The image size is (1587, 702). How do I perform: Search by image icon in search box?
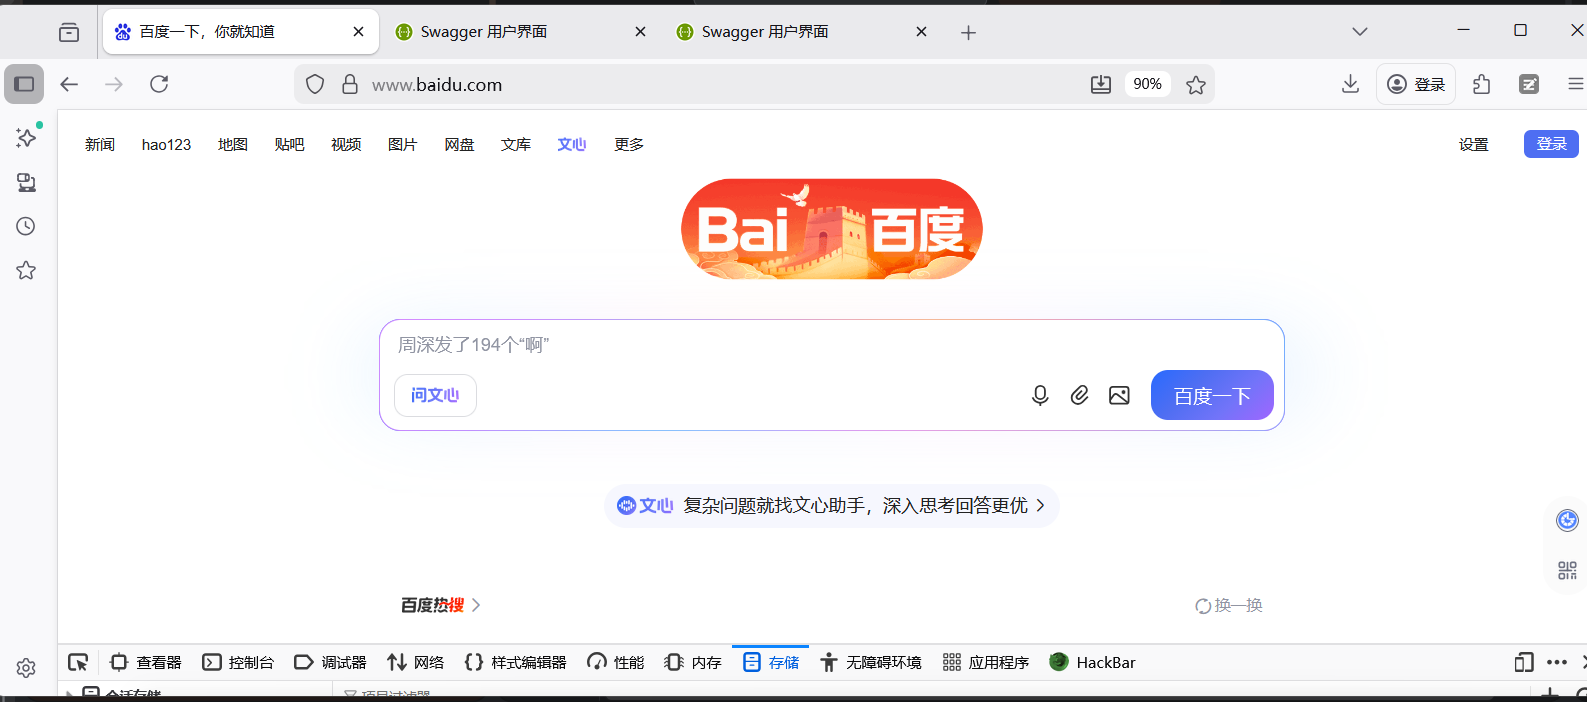tap(1119, 395)
